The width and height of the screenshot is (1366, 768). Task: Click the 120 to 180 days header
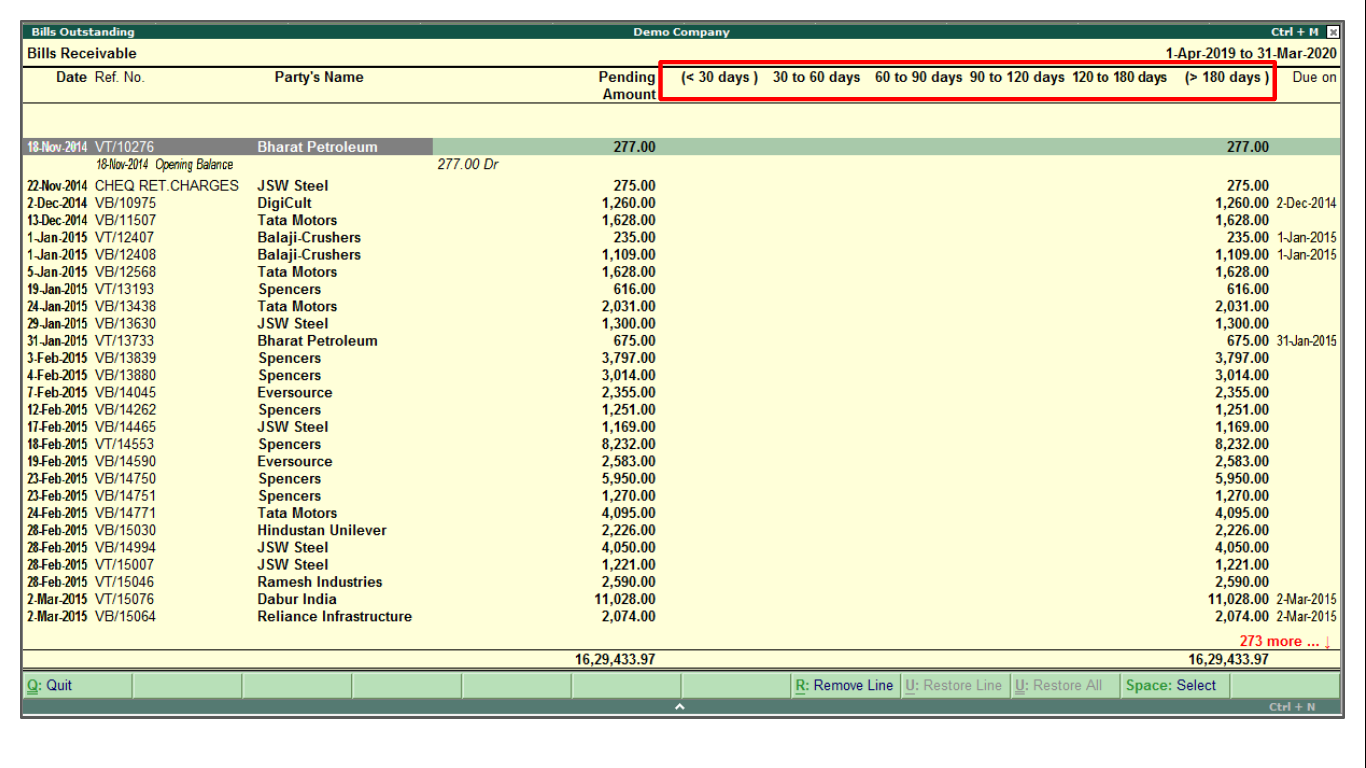click(1119, 77)
